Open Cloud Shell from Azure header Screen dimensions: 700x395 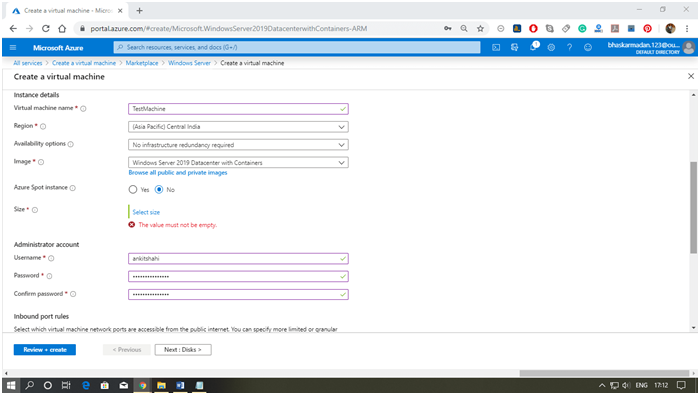pos(496,47)
